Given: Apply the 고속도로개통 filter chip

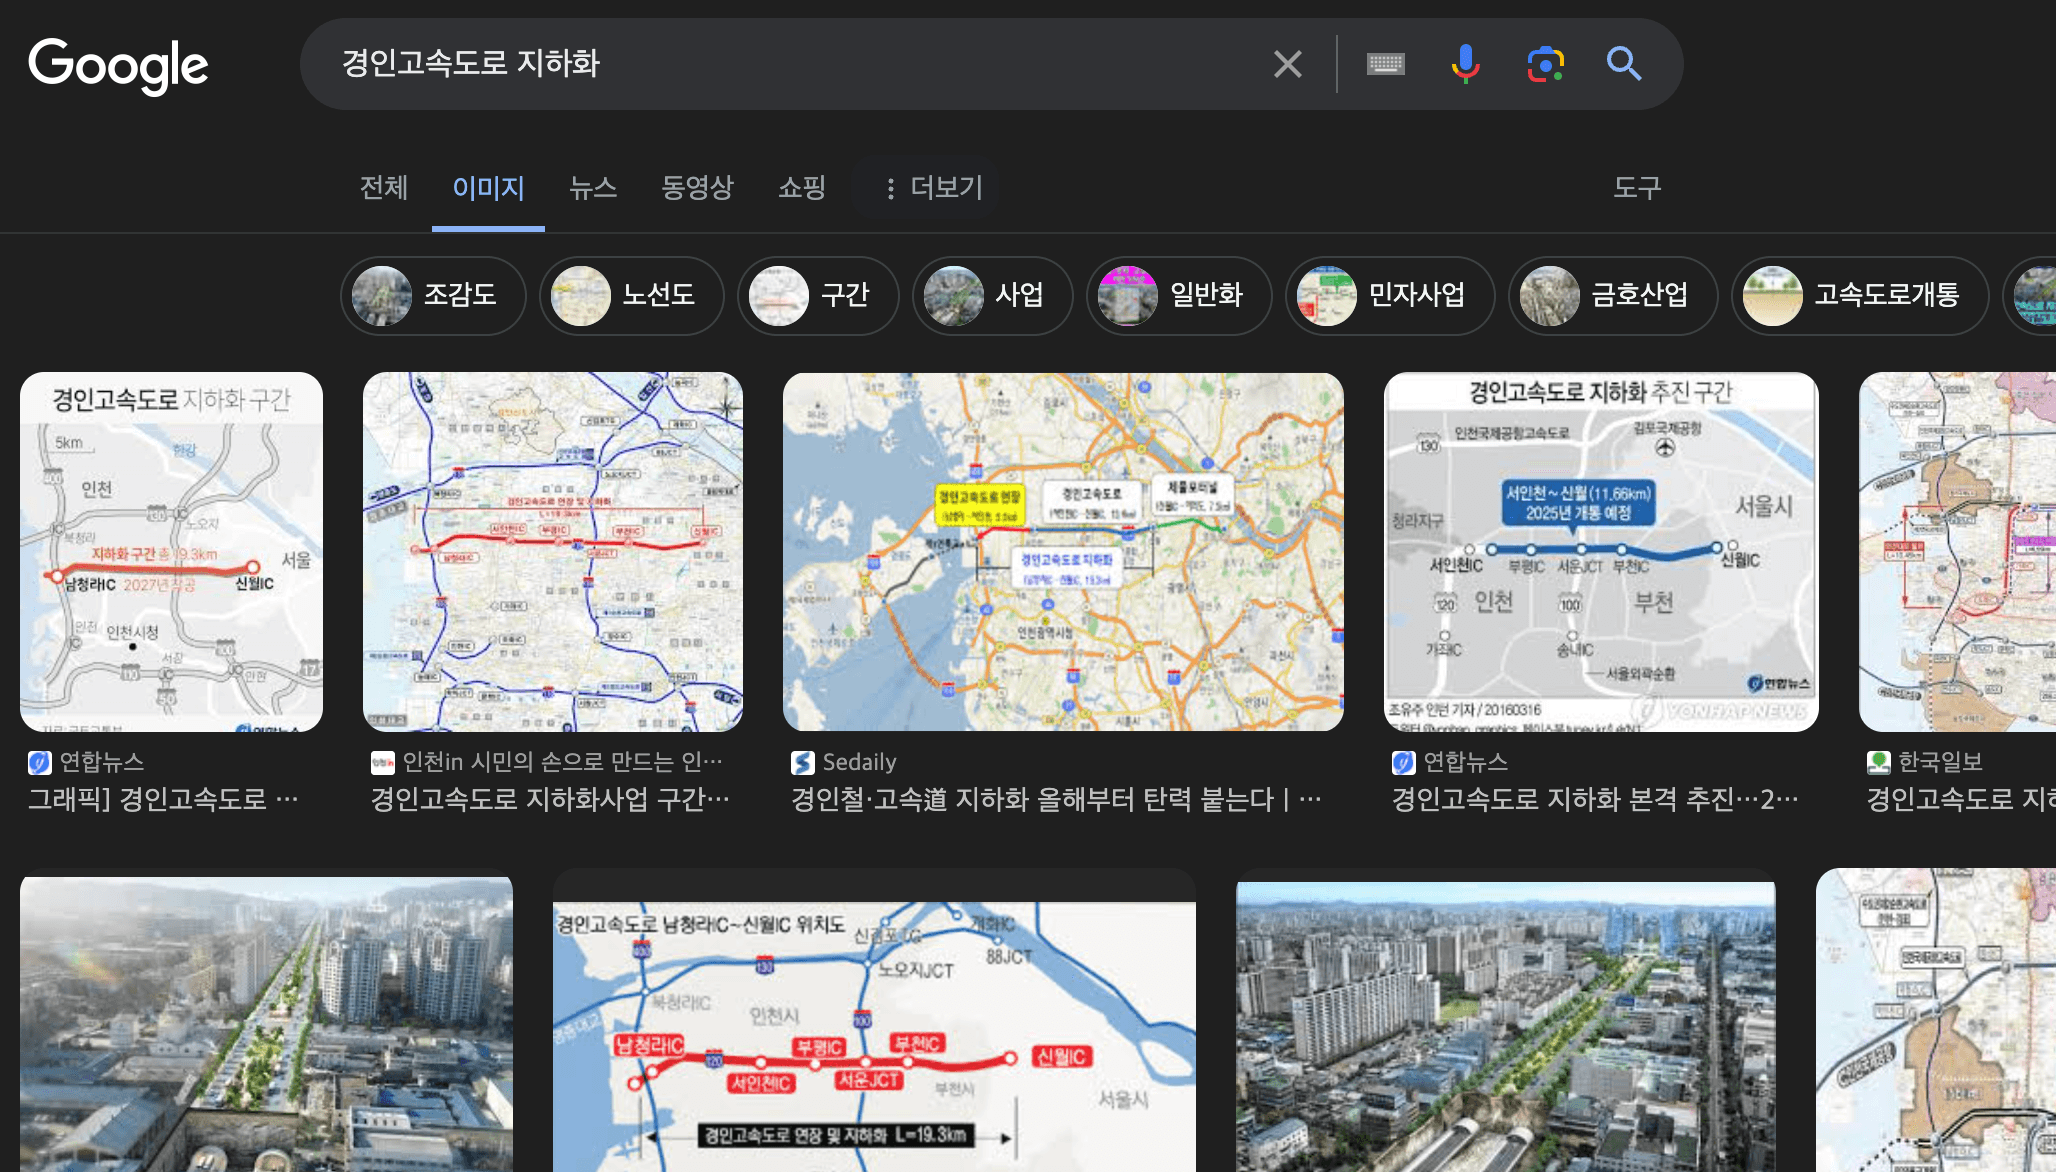Looking at the screenshot, I should (1859, 295).
